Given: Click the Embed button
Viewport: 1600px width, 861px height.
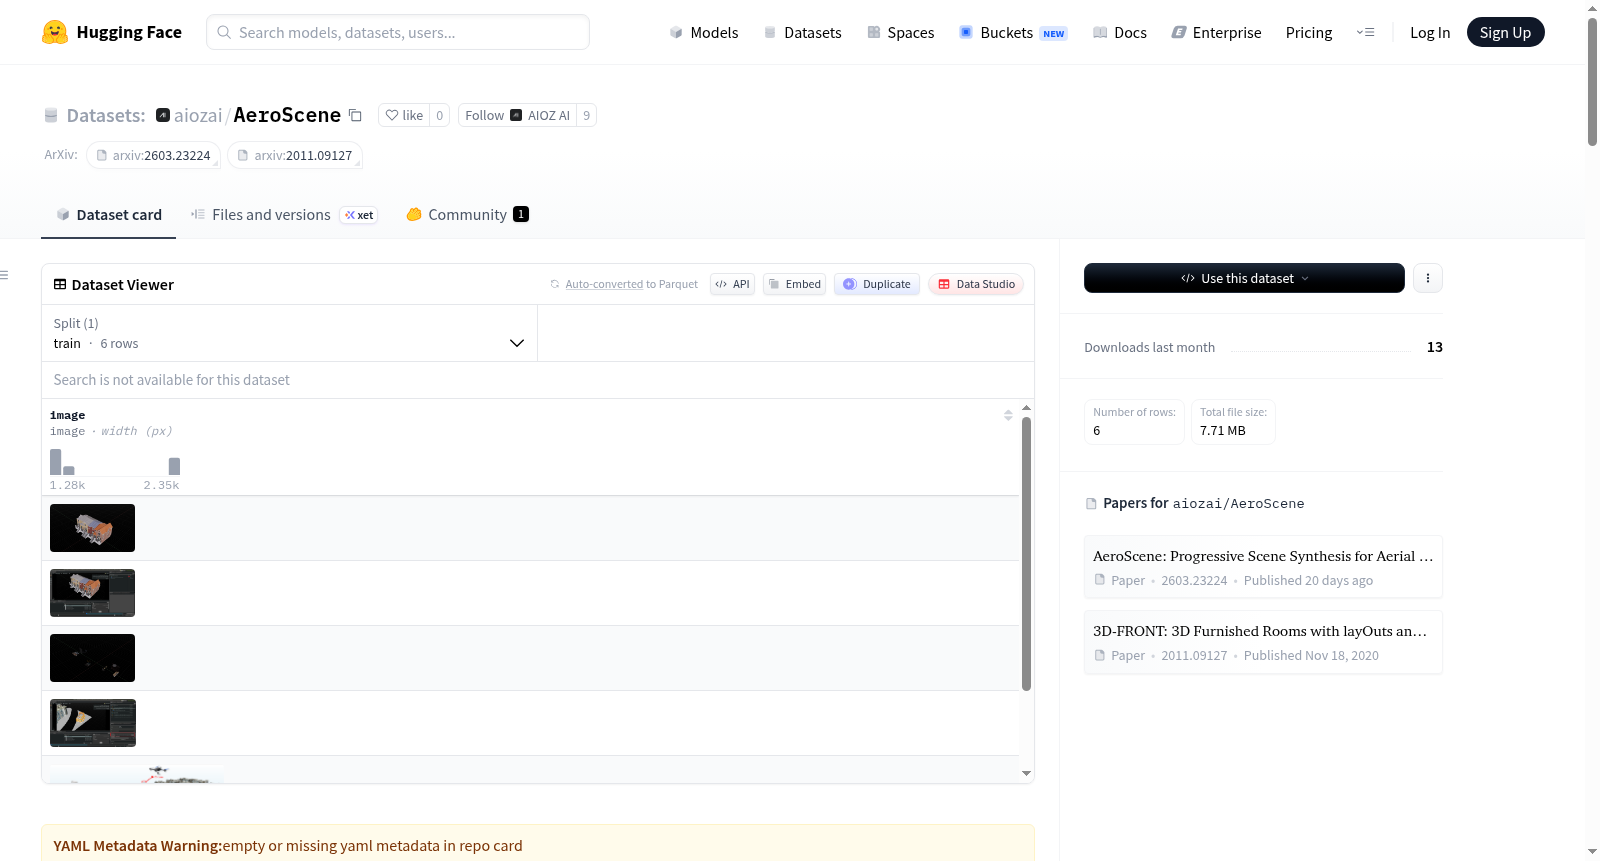Looking at the screenshot, I should pos(795,284).
